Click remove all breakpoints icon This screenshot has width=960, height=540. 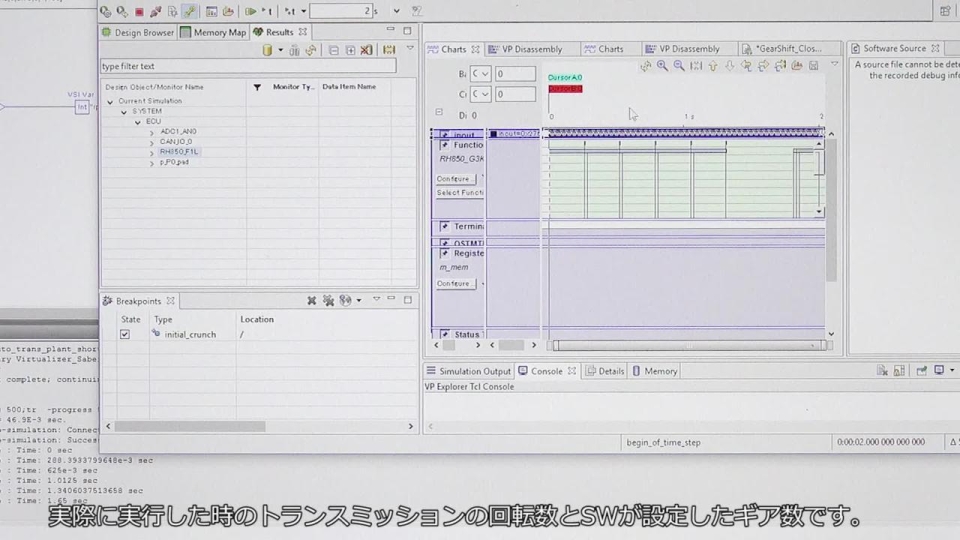(329, 301)
